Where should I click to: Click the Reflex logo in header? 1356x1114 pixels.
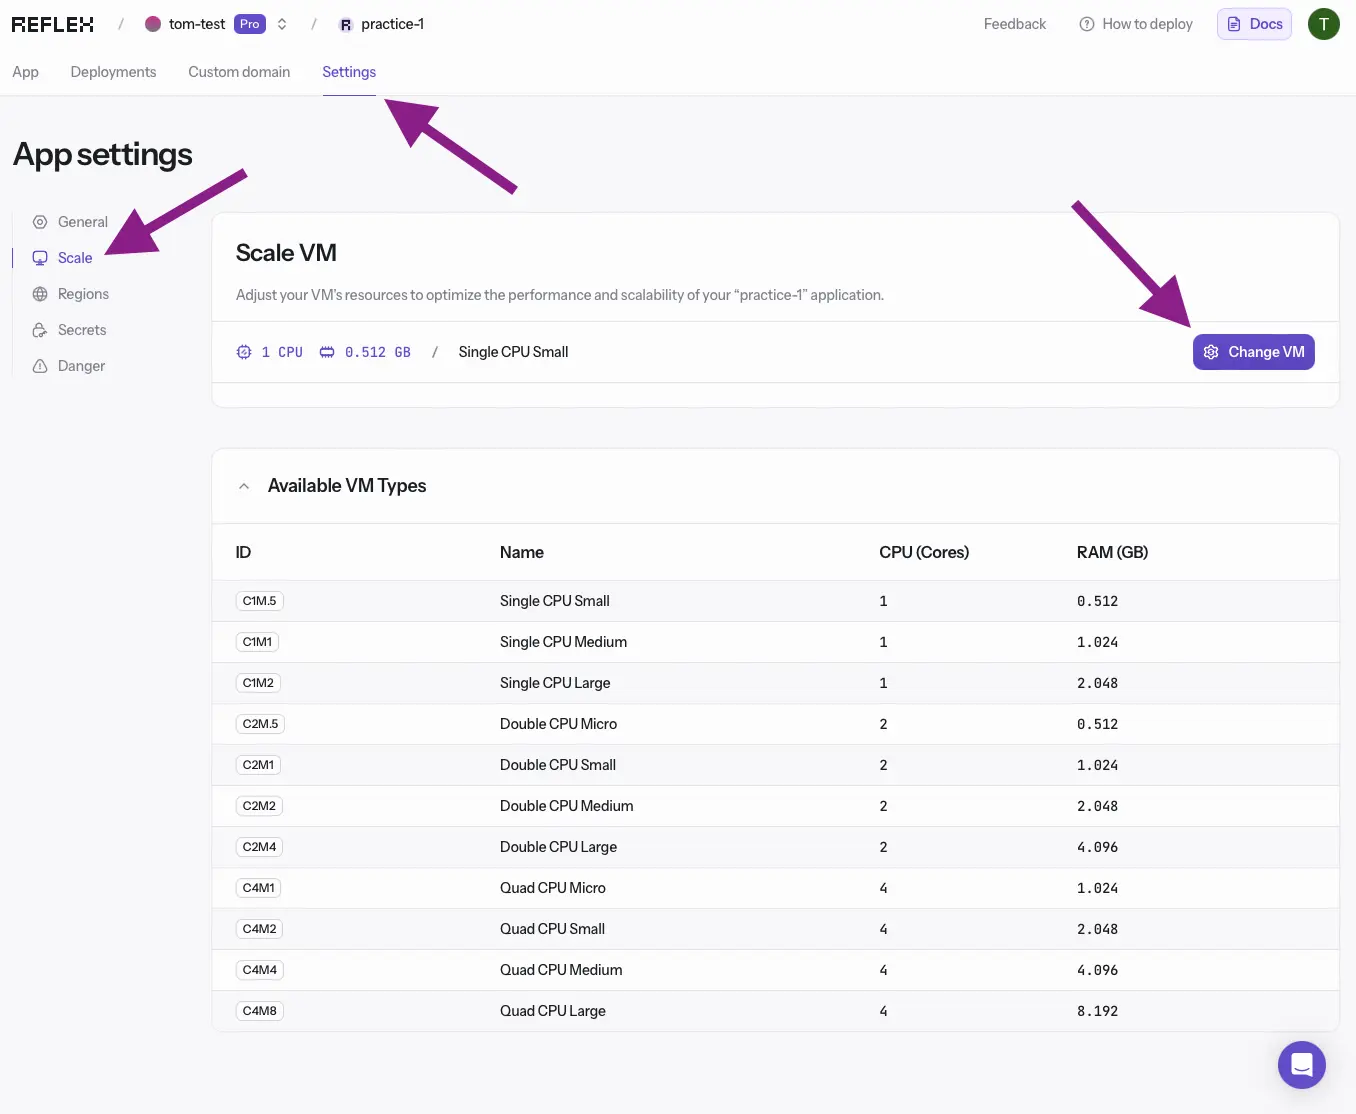(53, 24)
